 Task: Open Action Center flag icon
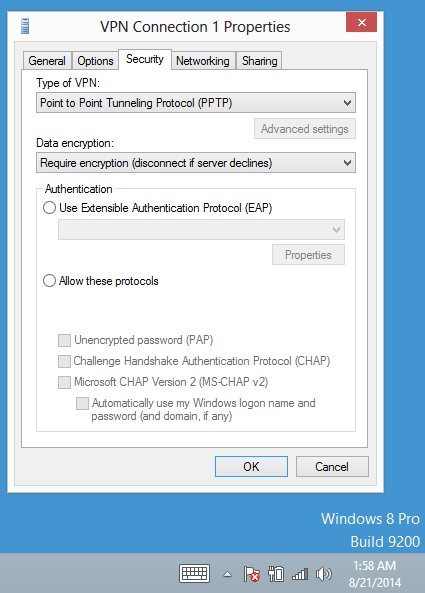click(x=251, y=574)
